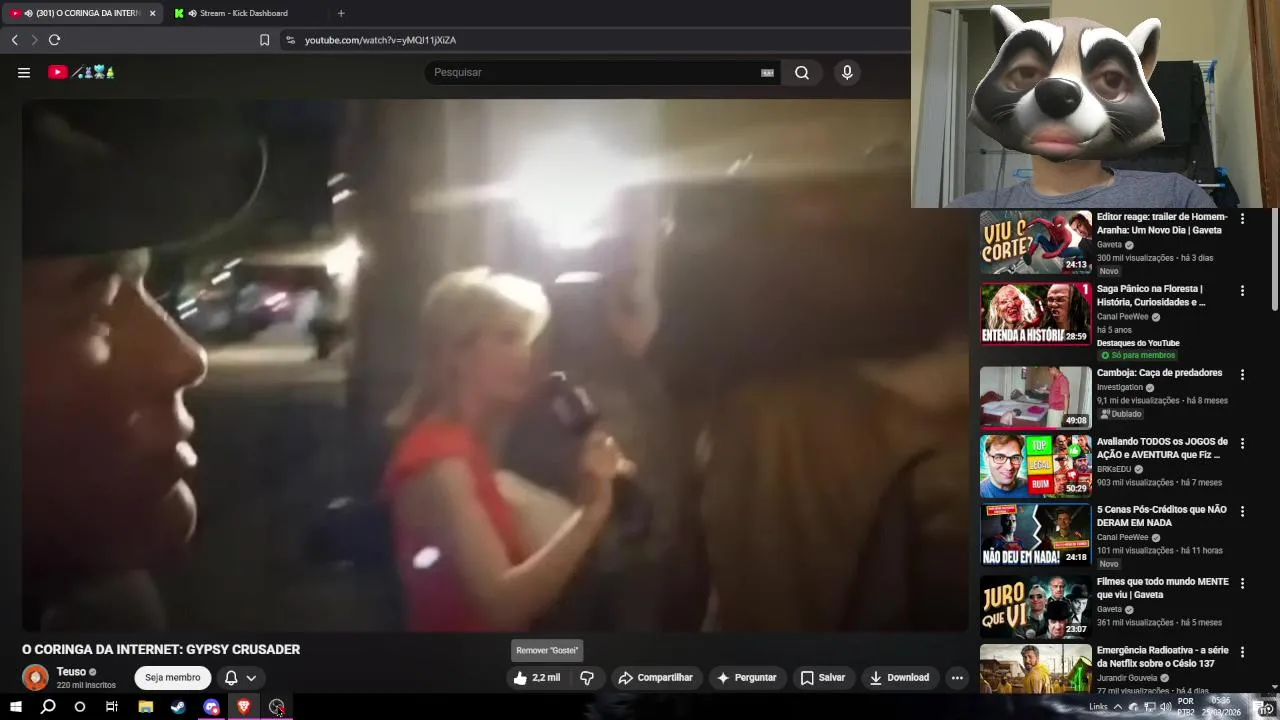The height and width of the screenshot is (720, 1280).
Task: Open File Explorer from taskbar
Action: click(145, 707)
